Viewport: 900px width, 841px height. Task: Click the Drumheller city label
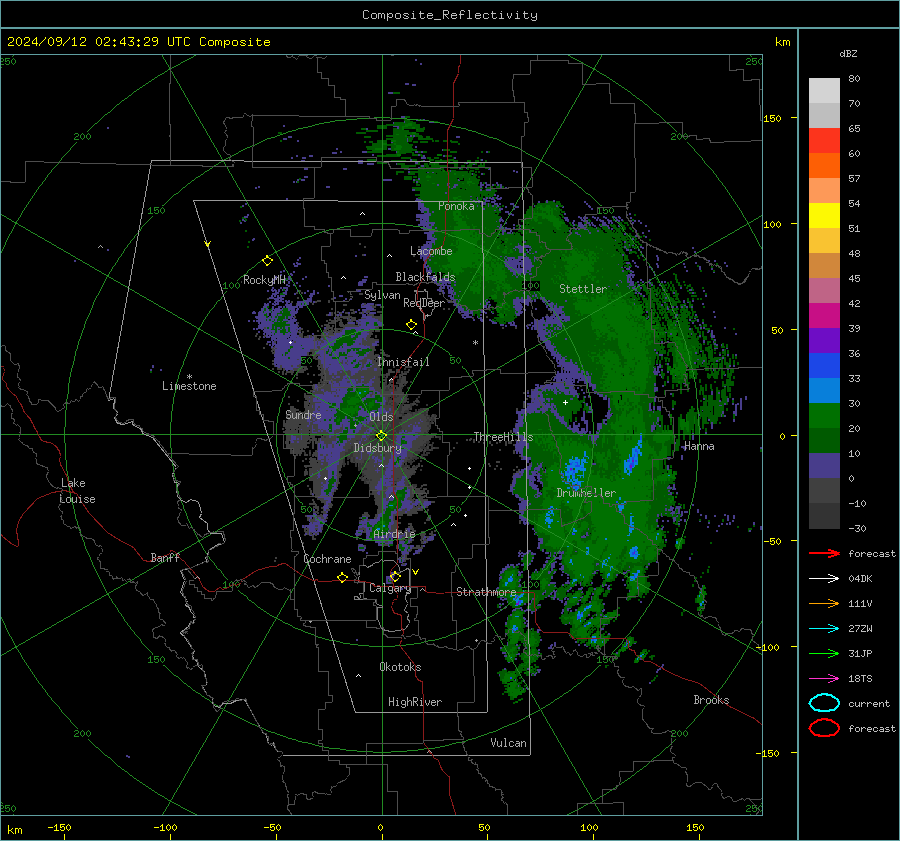point(586,493)
